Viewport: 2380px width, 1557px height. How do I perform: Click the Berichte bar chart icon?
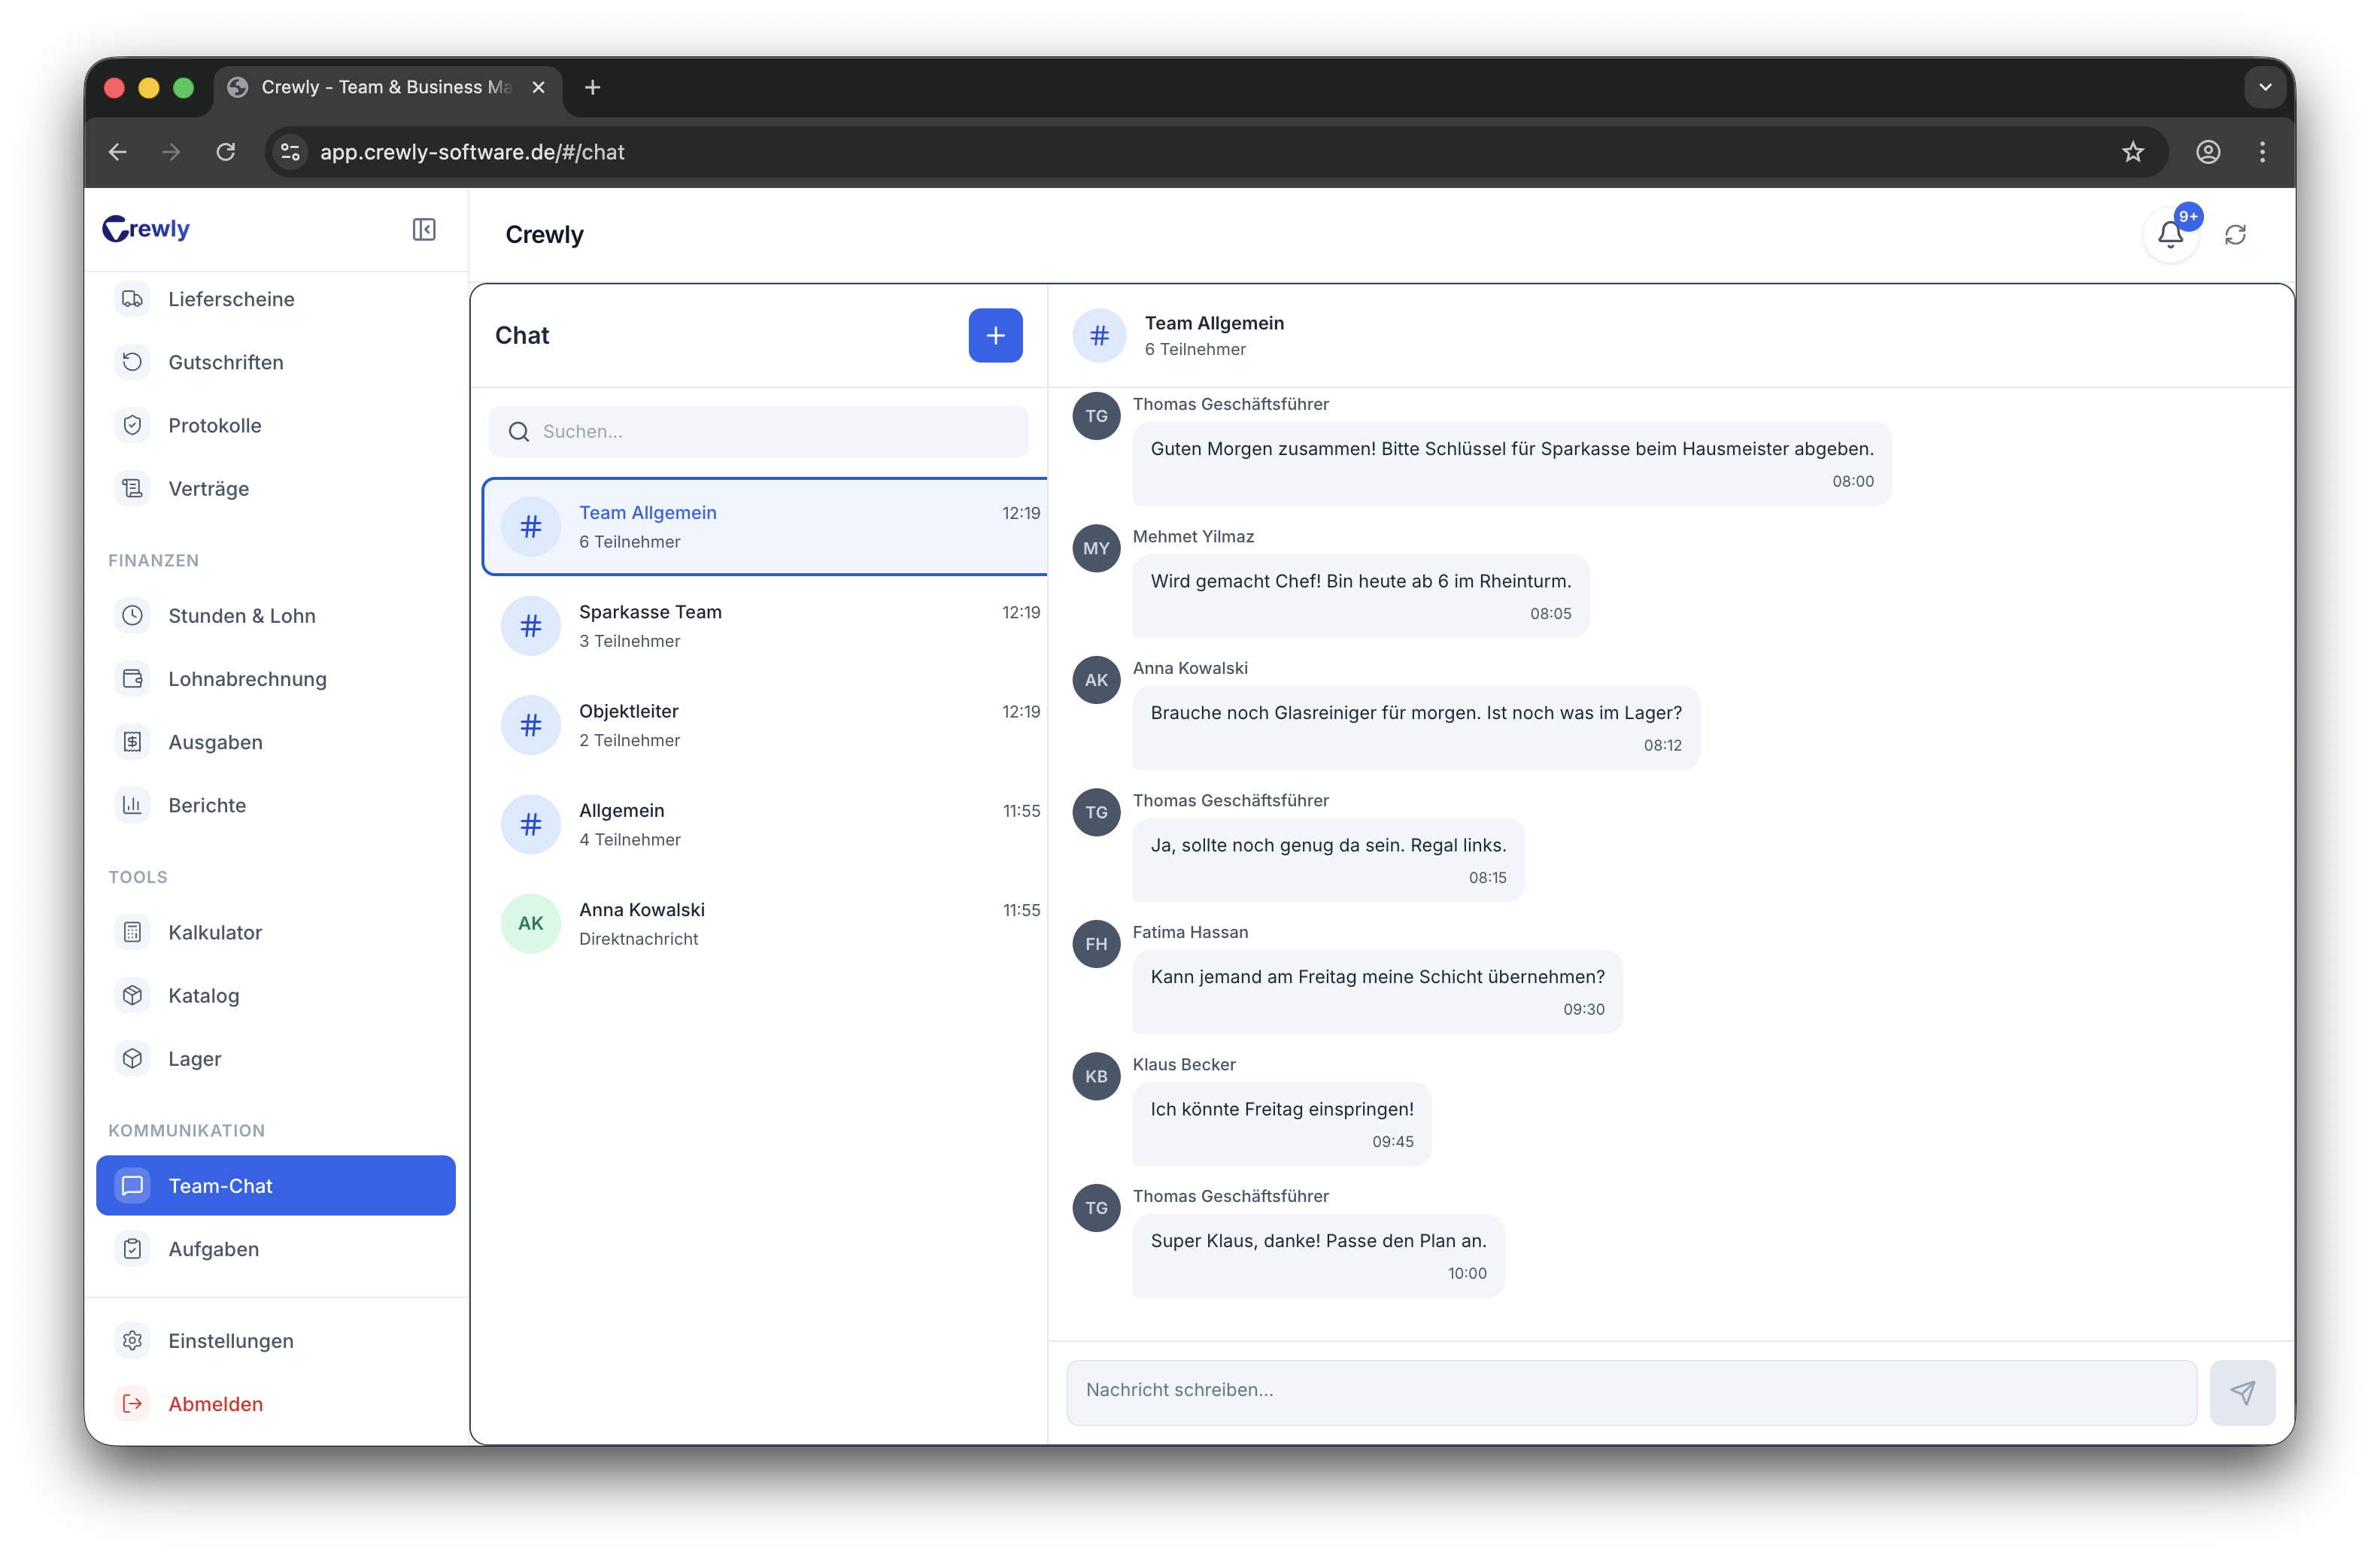point(133,805)
